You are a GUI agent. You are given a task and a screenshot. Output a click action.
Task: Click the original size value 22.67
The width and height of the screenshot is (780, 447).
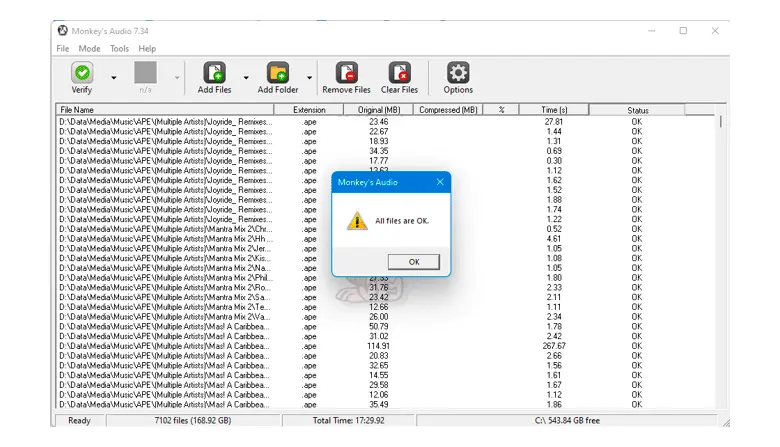click(x=379, y=131)
